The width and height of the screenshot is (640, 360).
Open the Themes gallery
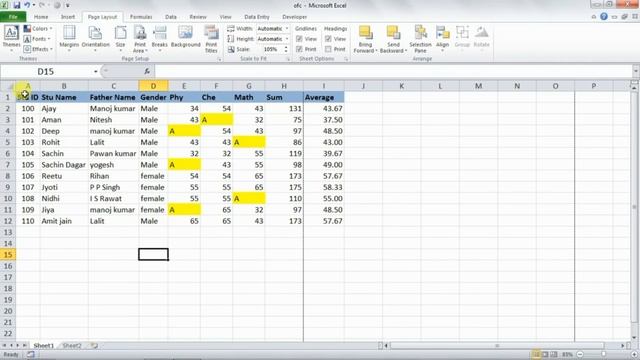tap(11, 38)
